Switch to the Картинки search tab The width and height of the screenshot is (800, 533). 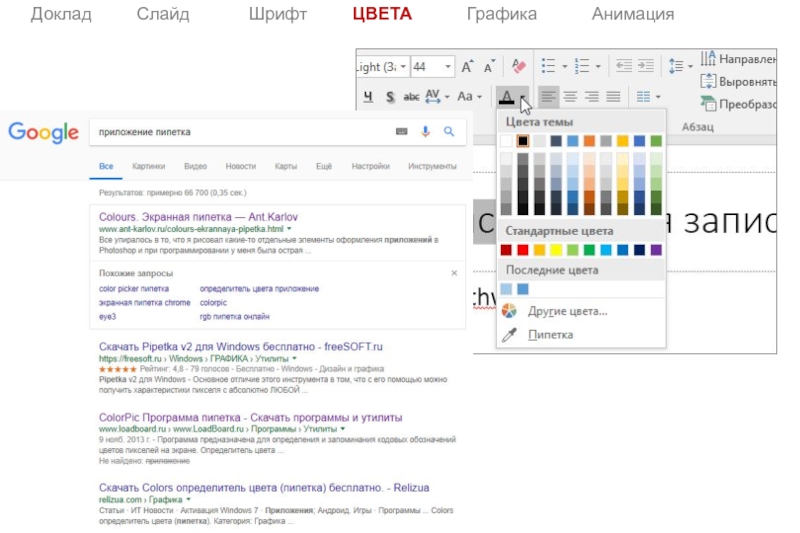pos(148,166)
